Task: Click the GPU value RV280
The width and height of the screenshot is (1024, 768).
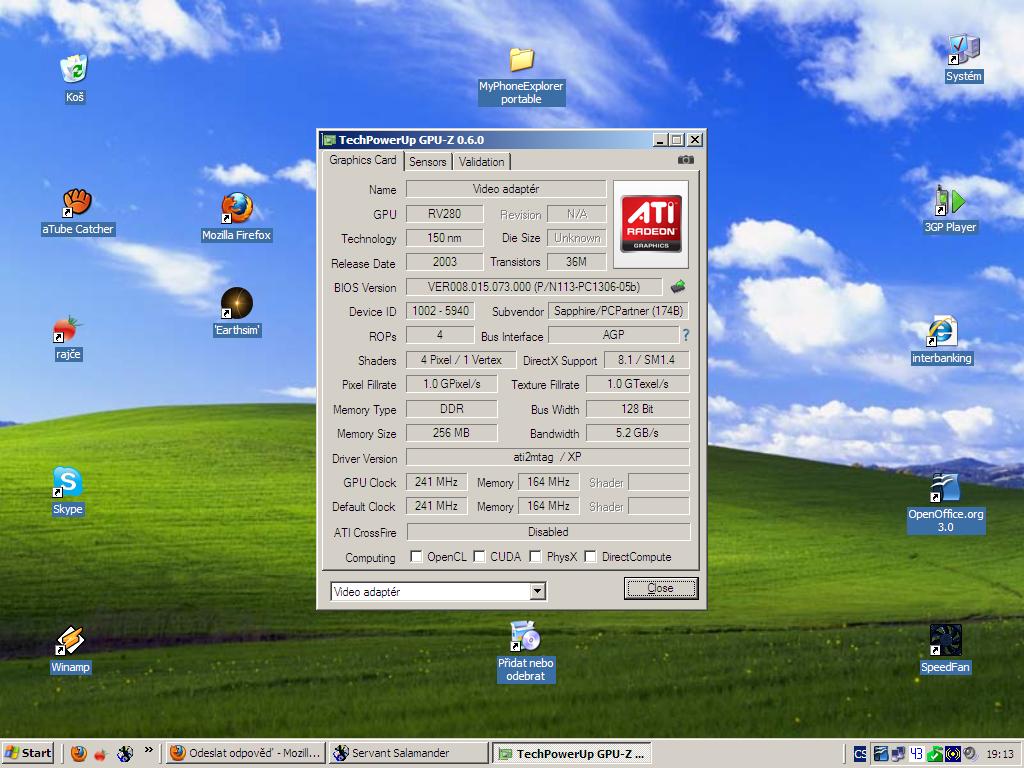Action: (x=445, y=214)
